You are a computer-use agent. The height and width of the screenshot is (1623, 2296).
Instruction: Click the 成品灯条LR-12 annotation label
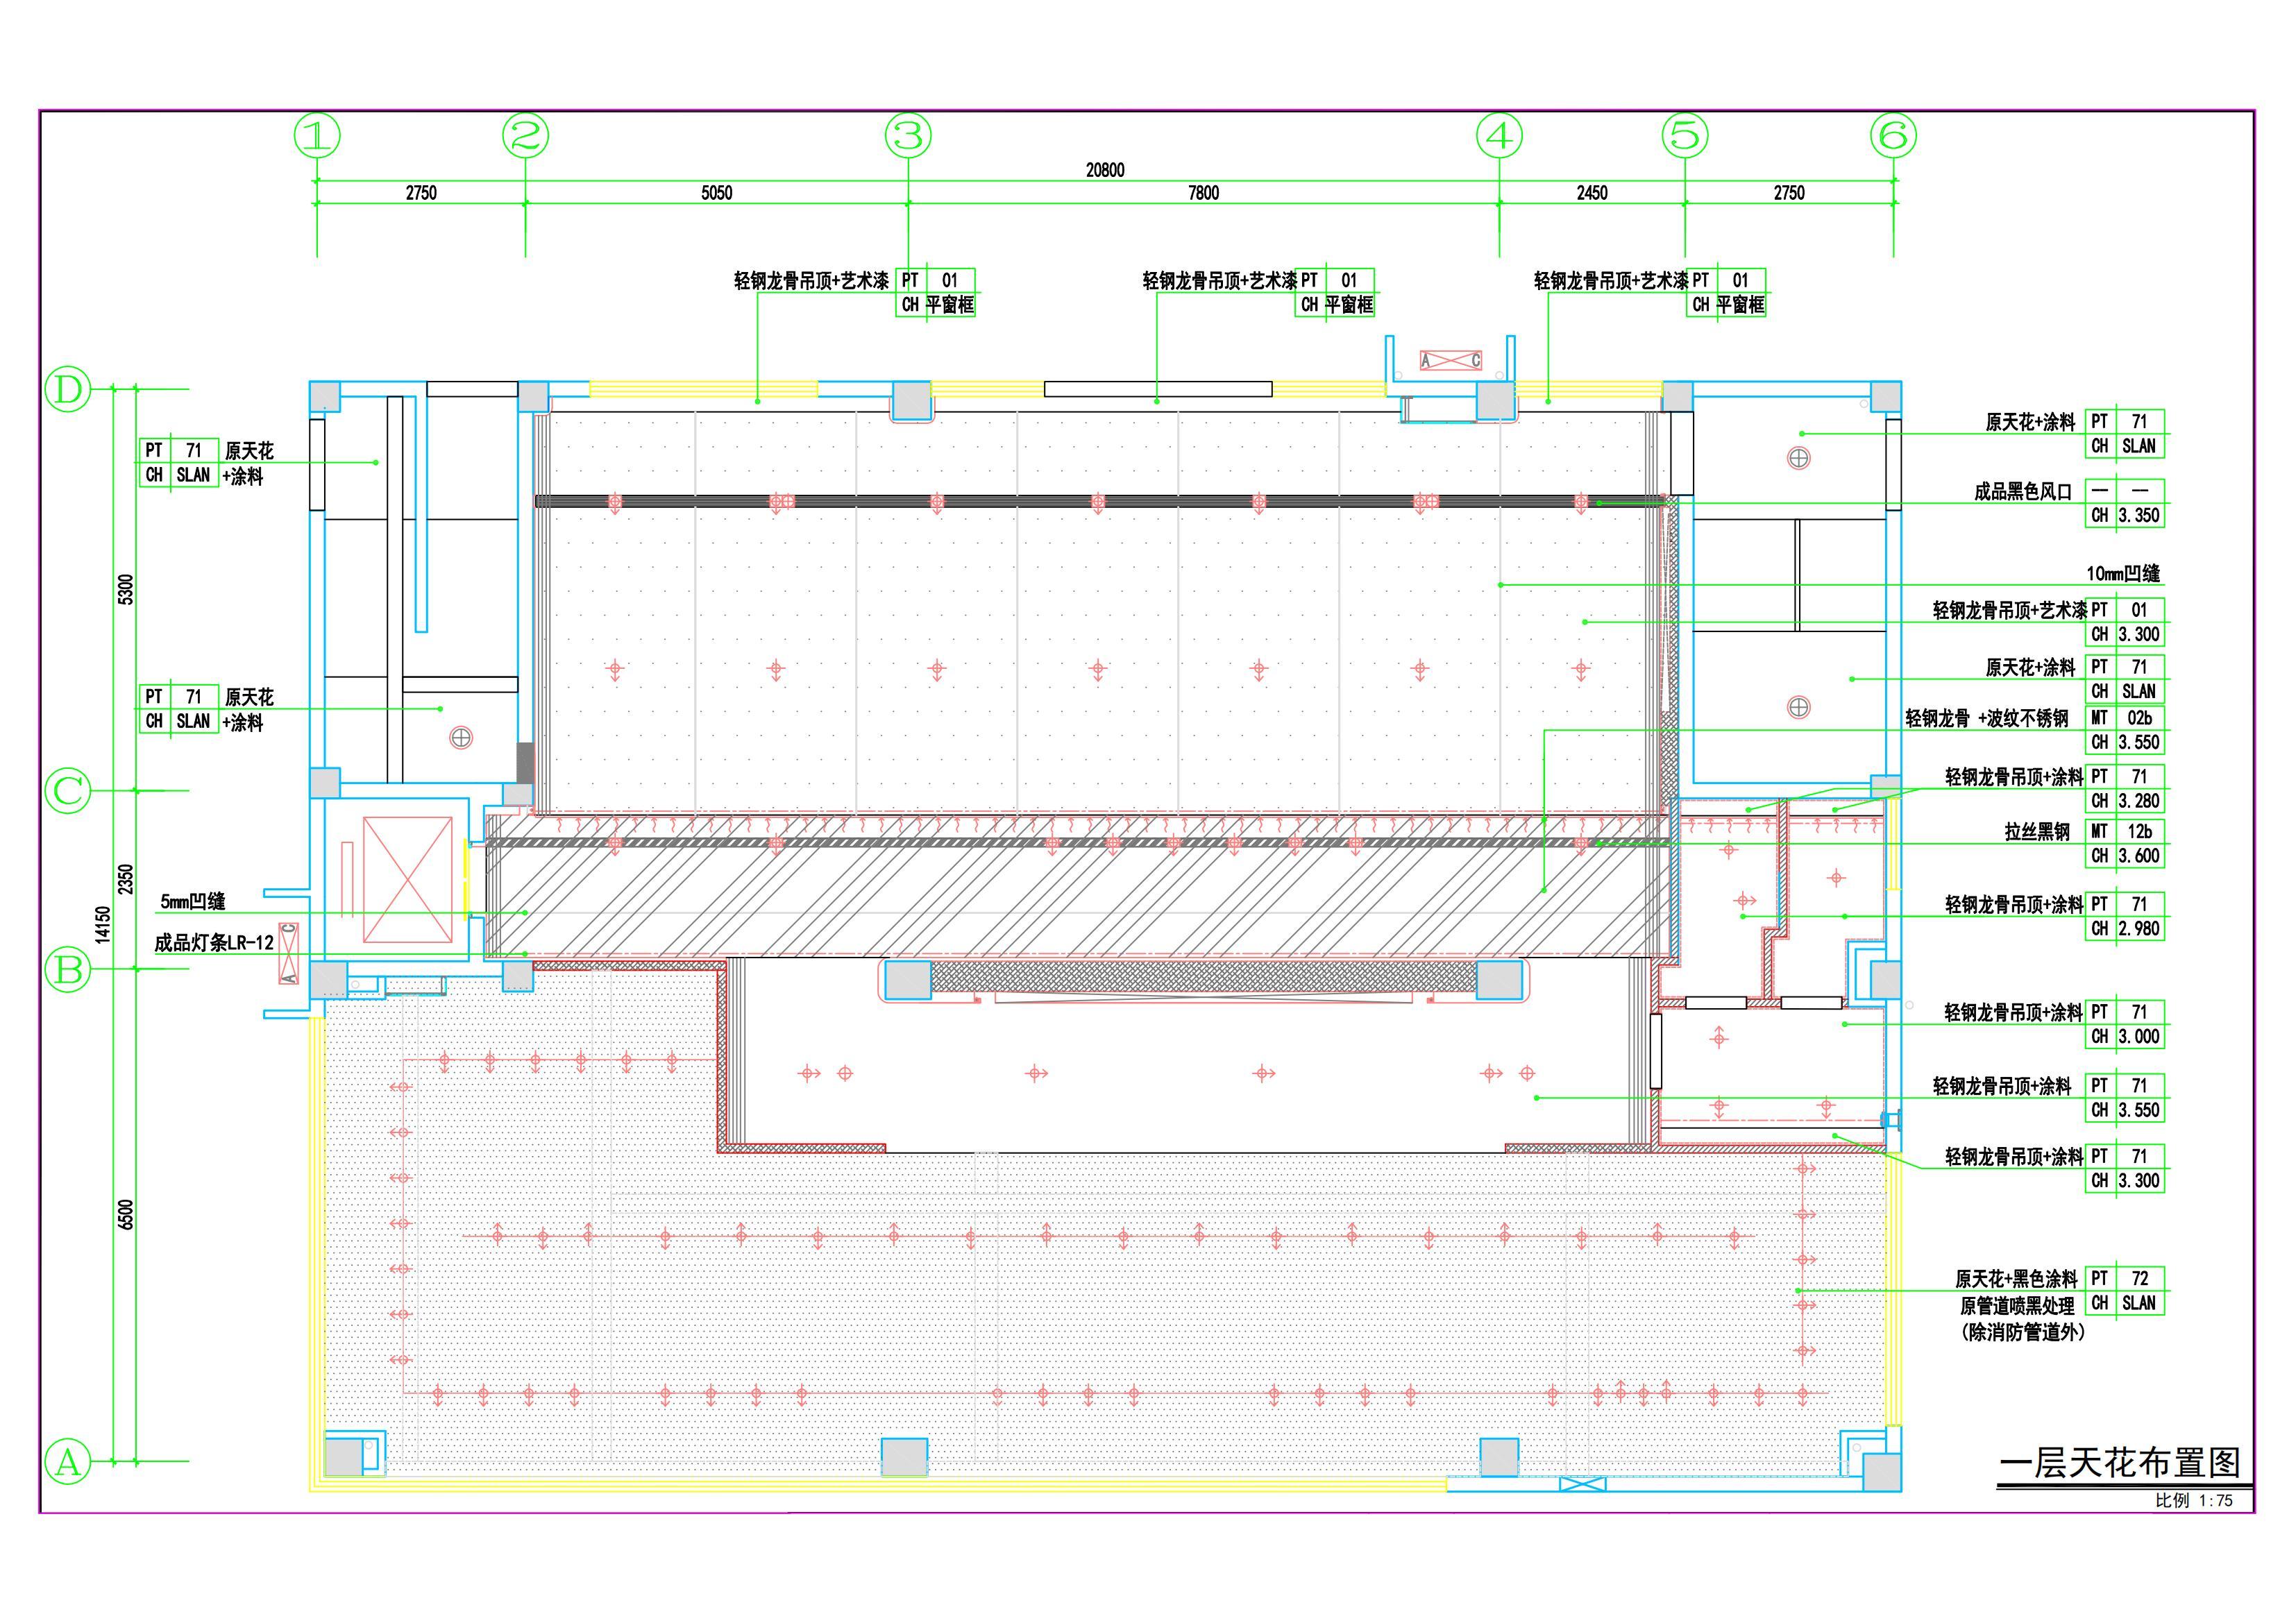214,943
